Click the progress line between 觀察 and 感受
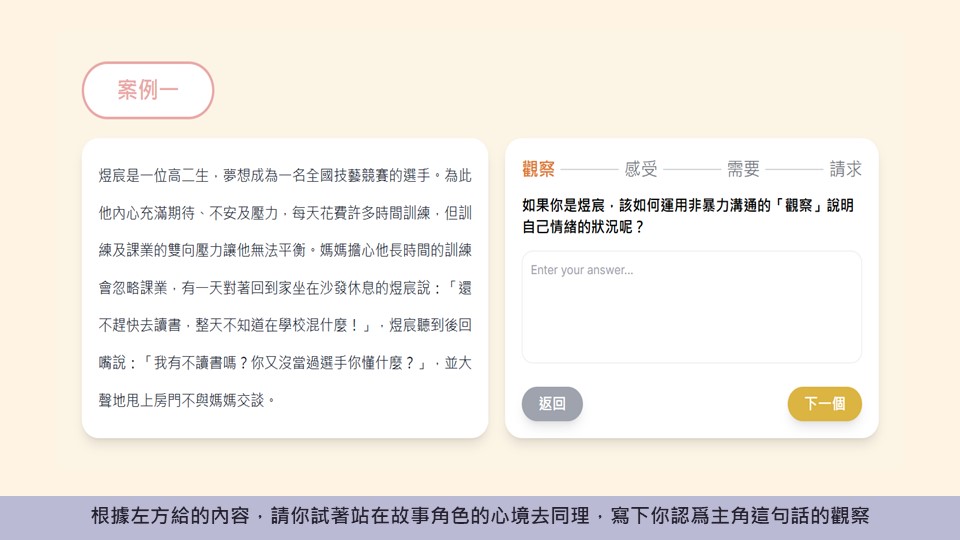 [589, 169]
